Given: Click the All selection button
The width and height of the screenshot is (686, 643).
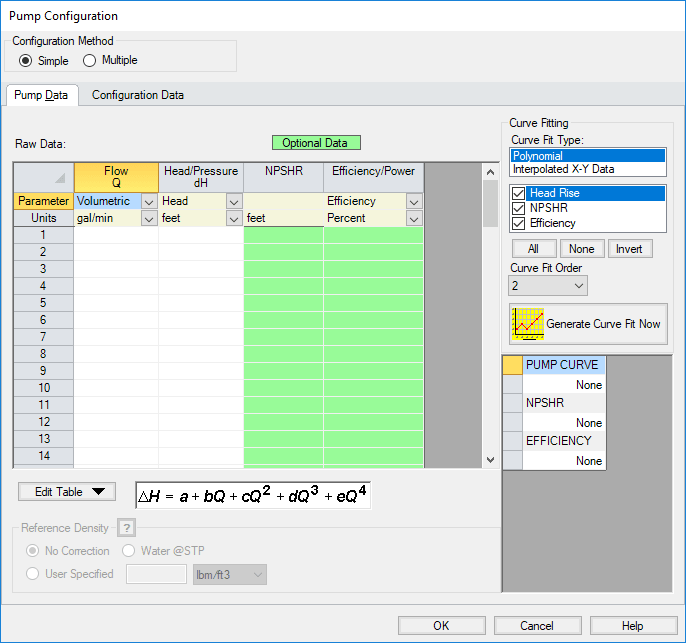Looking at the screenshot, I should pos(534,249).
